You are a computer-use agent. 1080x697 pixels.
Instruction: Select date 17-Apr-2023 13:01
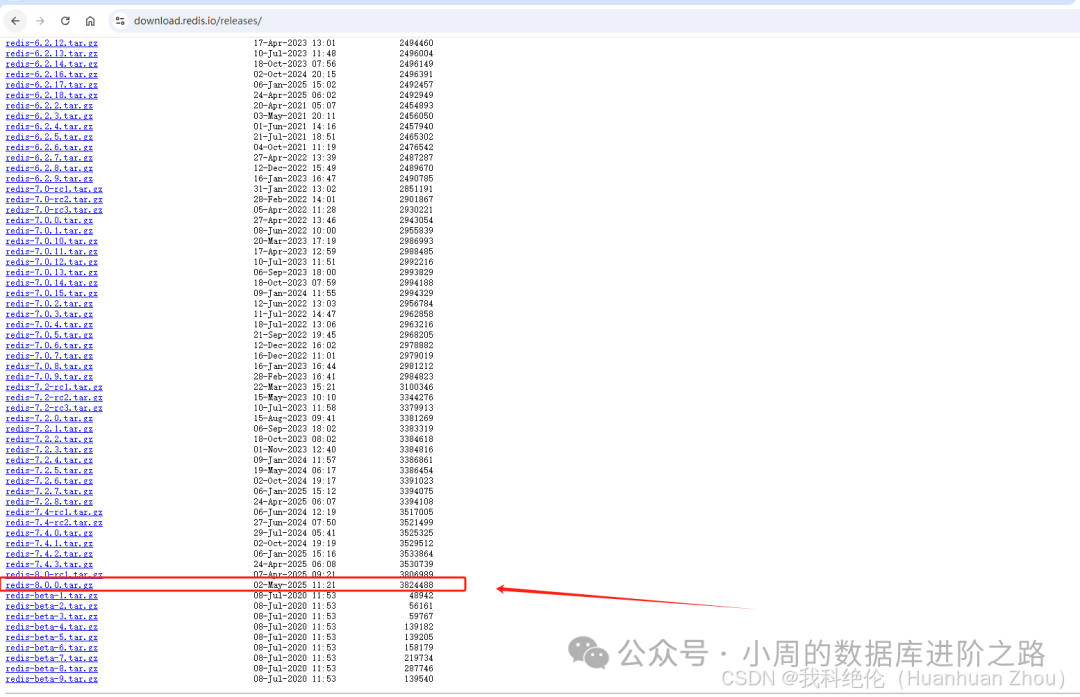tap(295, 43)
